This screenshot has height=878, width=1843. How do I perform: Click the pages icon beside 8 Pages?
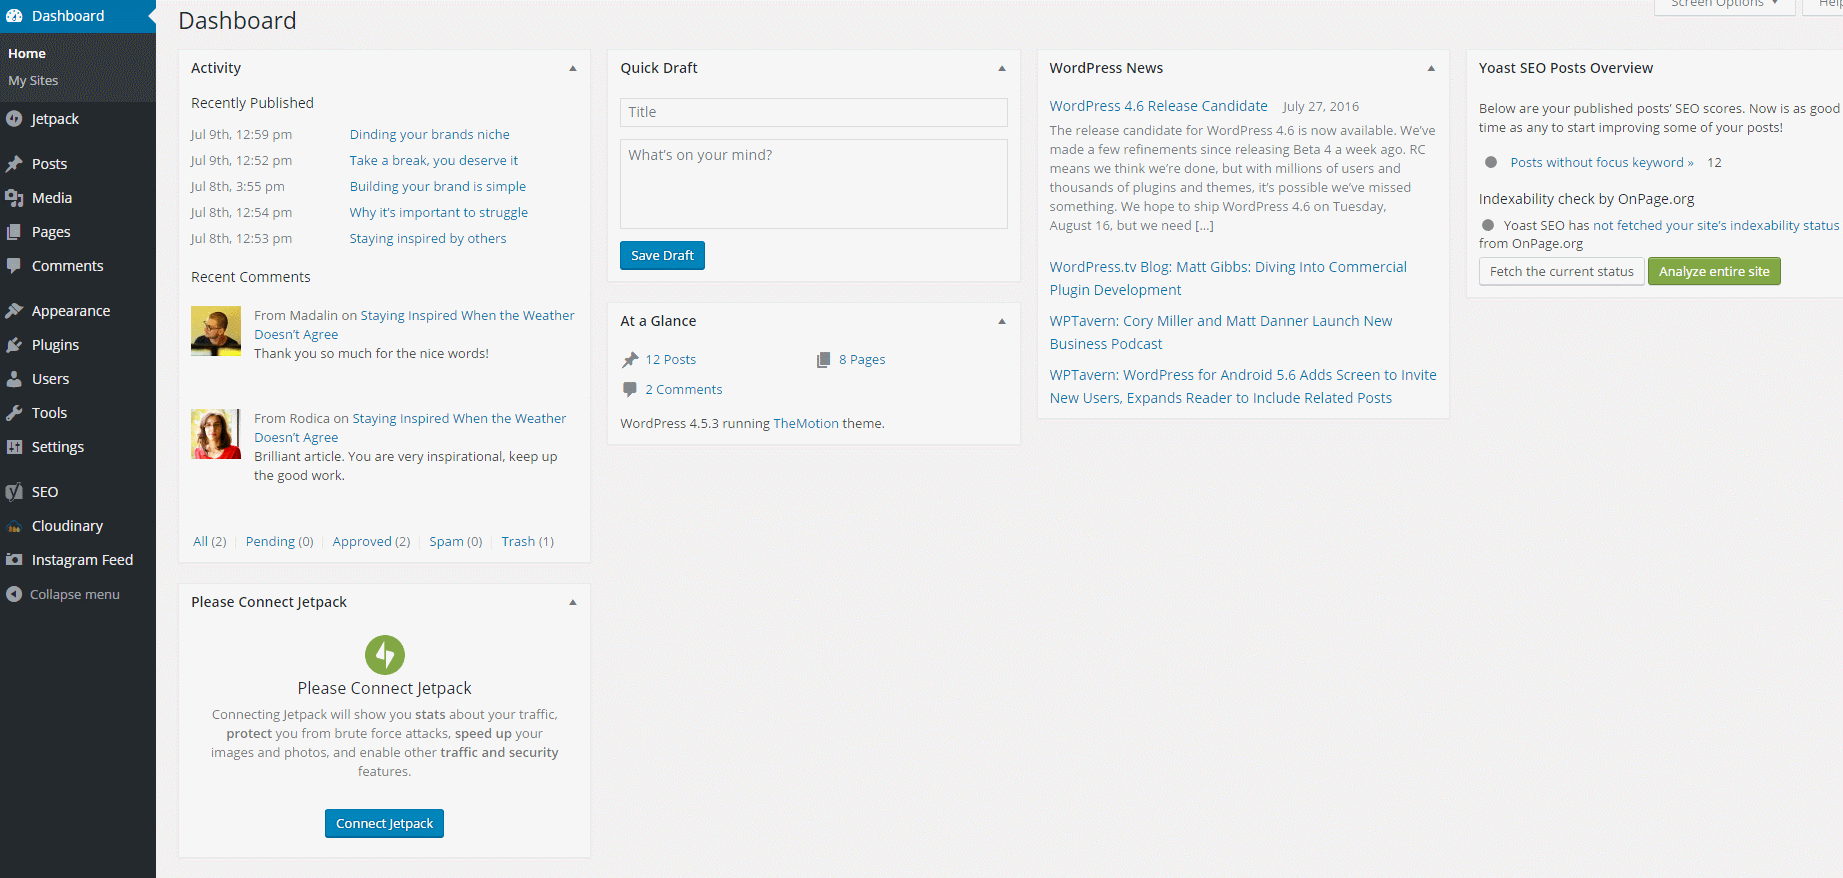coord(824,360)
